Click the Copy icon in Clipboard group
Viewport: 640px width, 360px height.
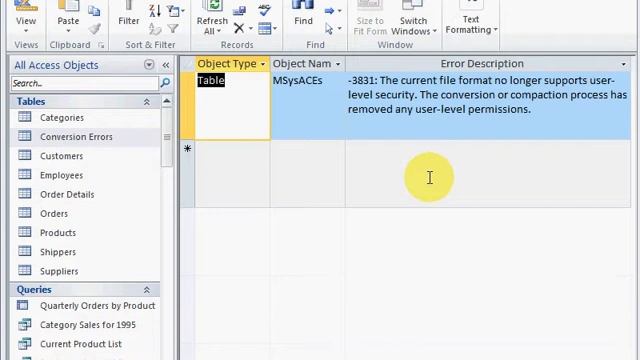coord(94,11)
